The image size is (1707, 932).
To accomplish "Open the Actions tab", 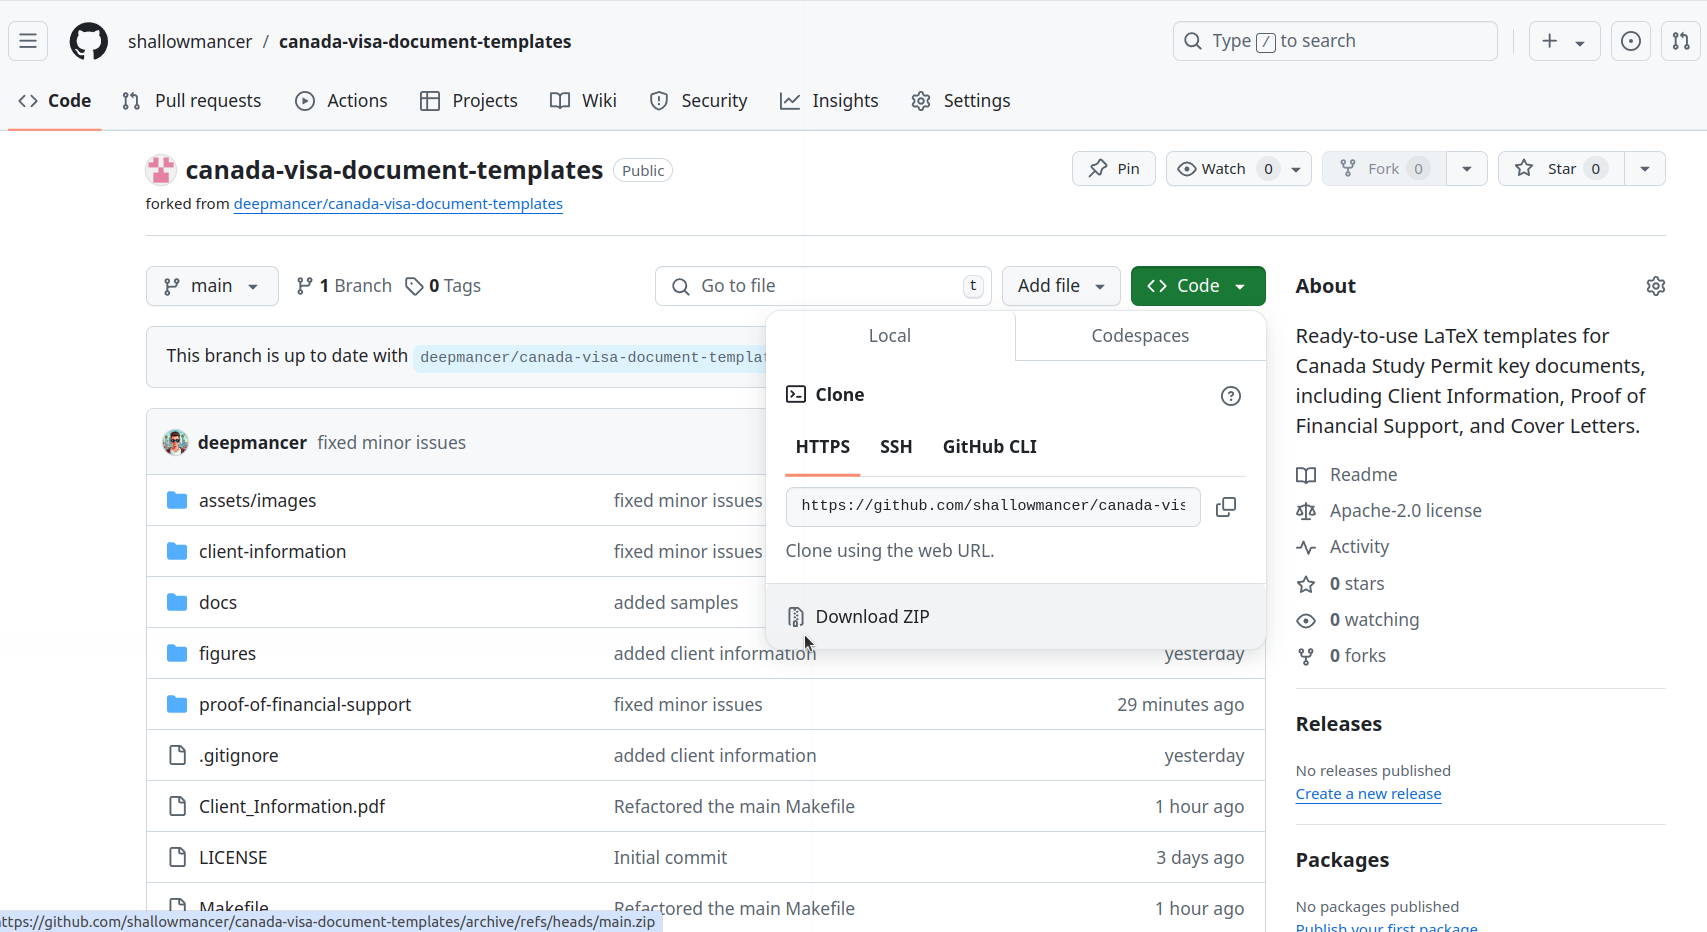I will (342, 101).
